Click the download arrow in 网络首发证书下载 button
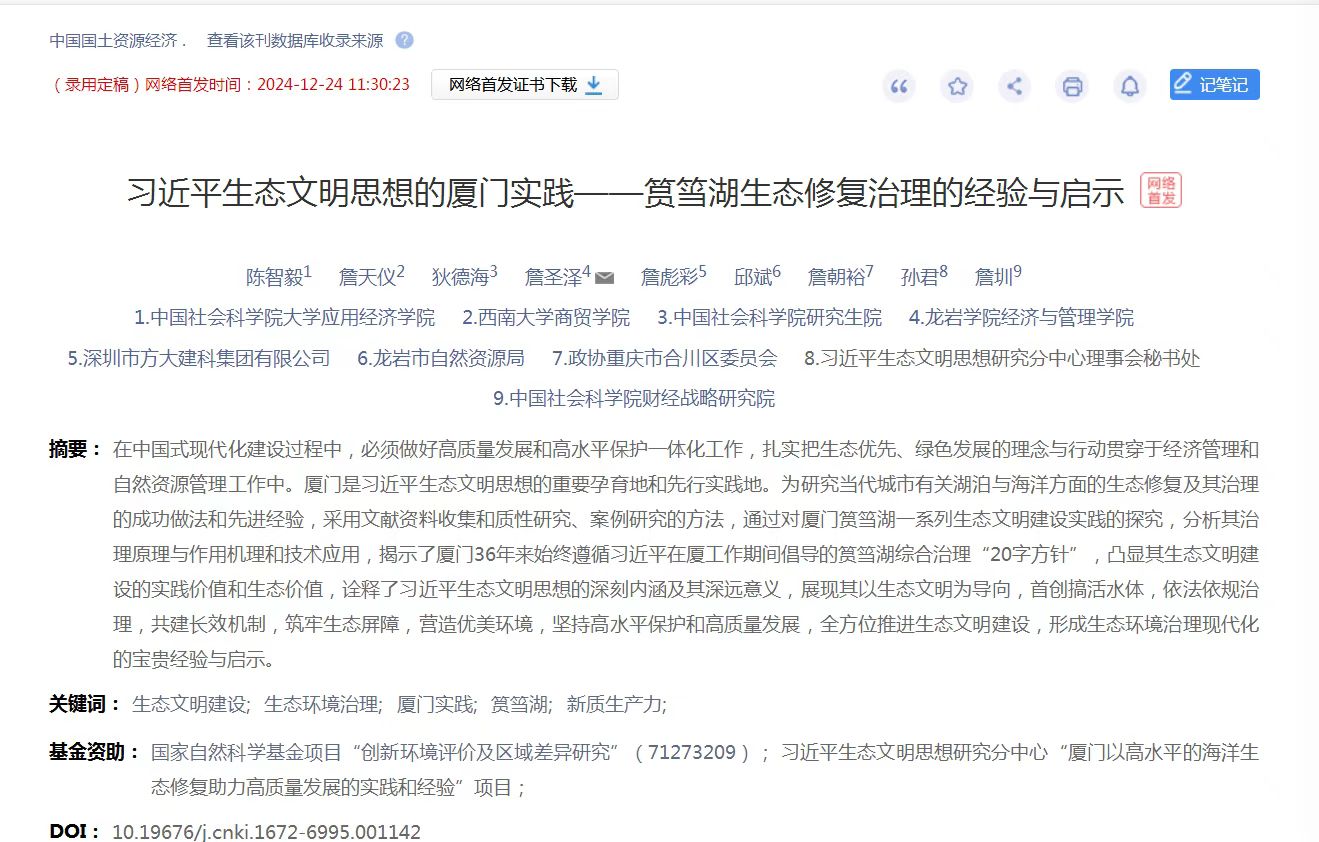 pos(592,86)
